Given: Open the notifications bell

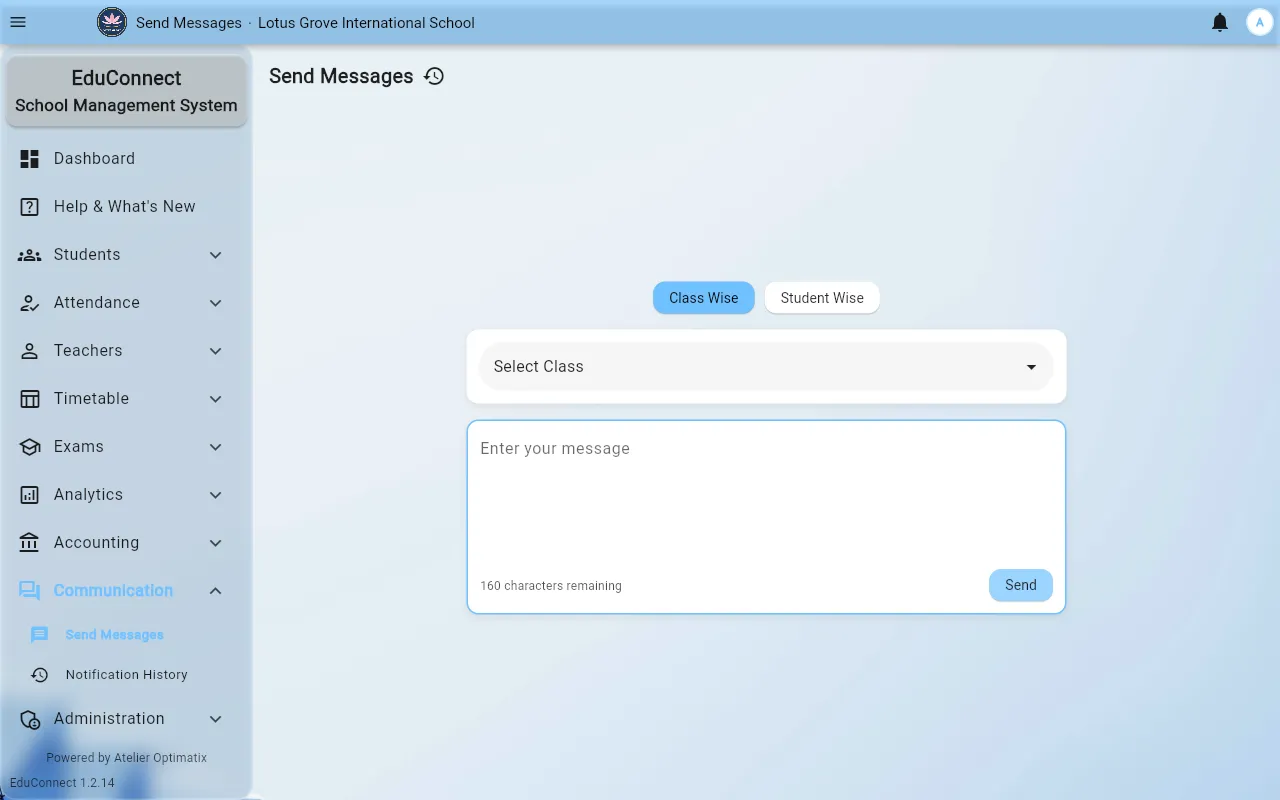Looking at the screenshot, I should (x=1220, y=22).
